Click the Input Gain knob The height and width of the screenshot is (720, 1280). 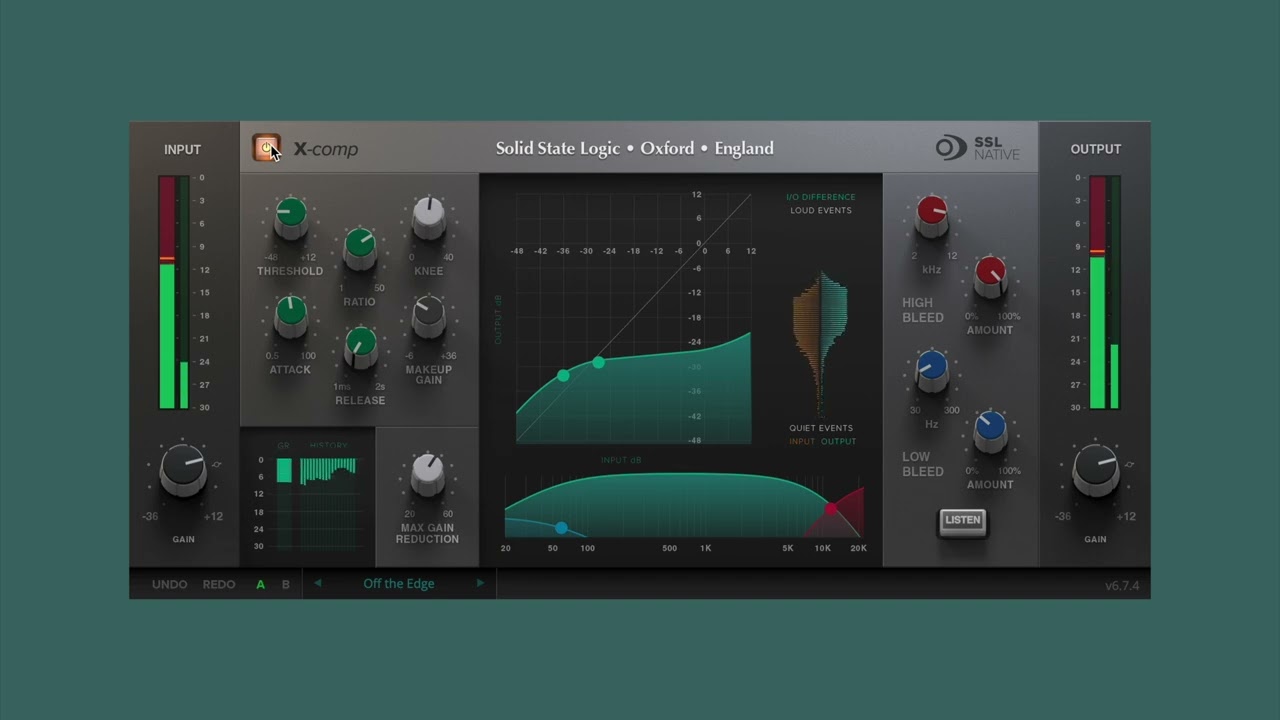183,470
